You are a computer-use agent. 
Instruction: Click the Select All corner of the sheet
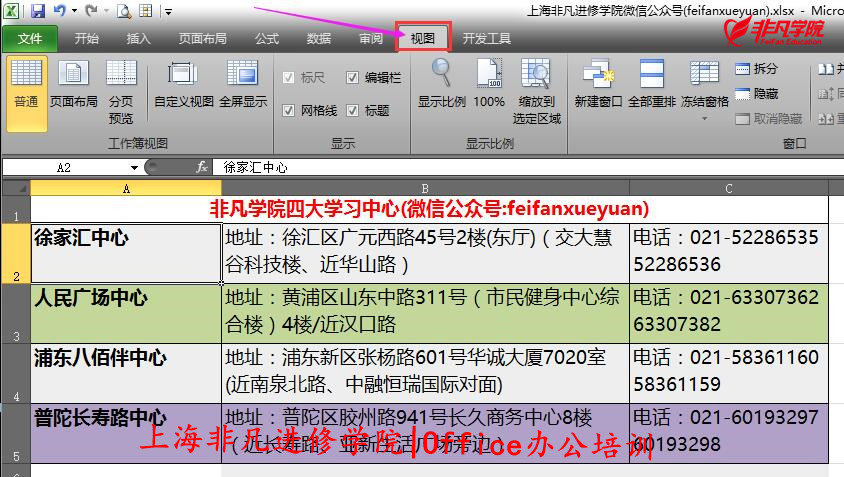pos(16,188)
